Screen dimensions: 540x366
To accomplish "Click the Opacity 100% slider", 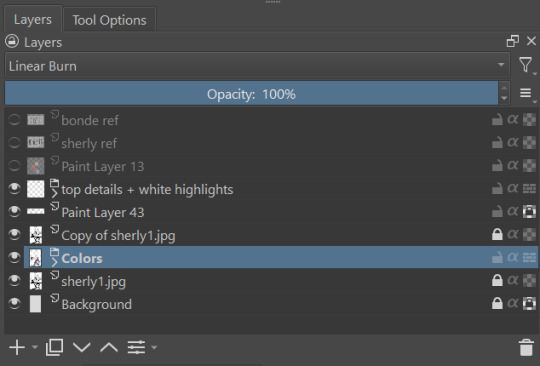I will [251, 94].
